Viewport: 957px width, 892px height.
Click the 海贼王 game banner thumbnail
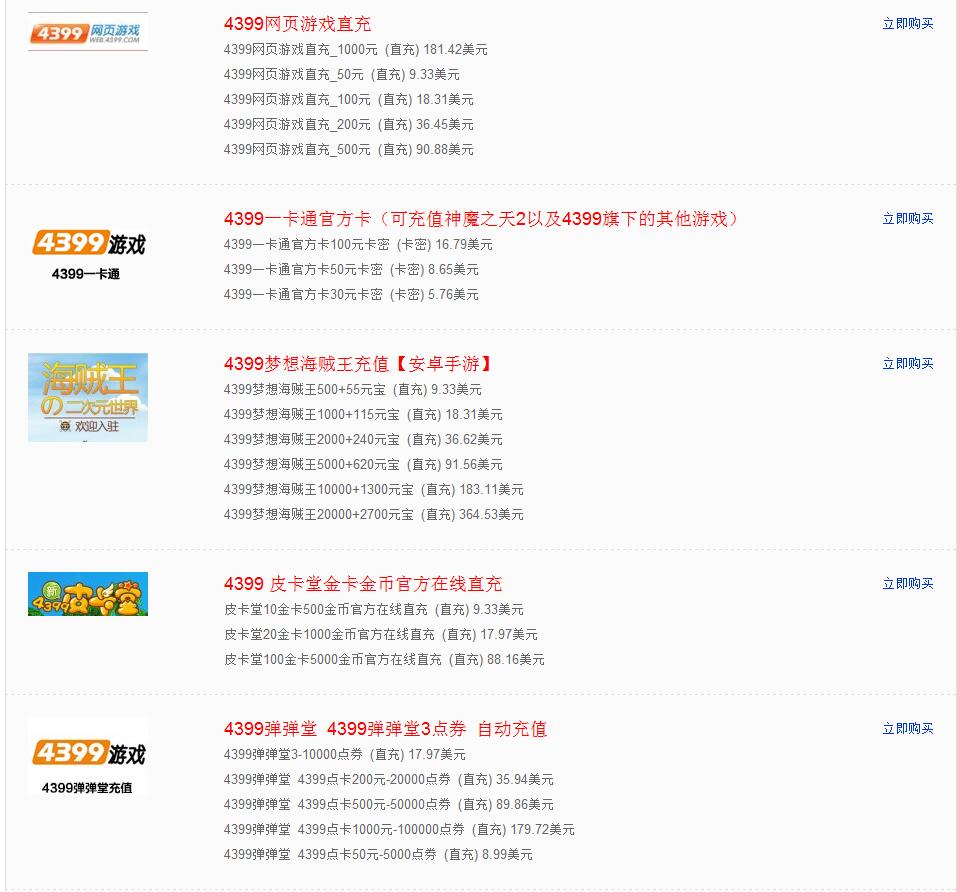(x=88, y=397)
